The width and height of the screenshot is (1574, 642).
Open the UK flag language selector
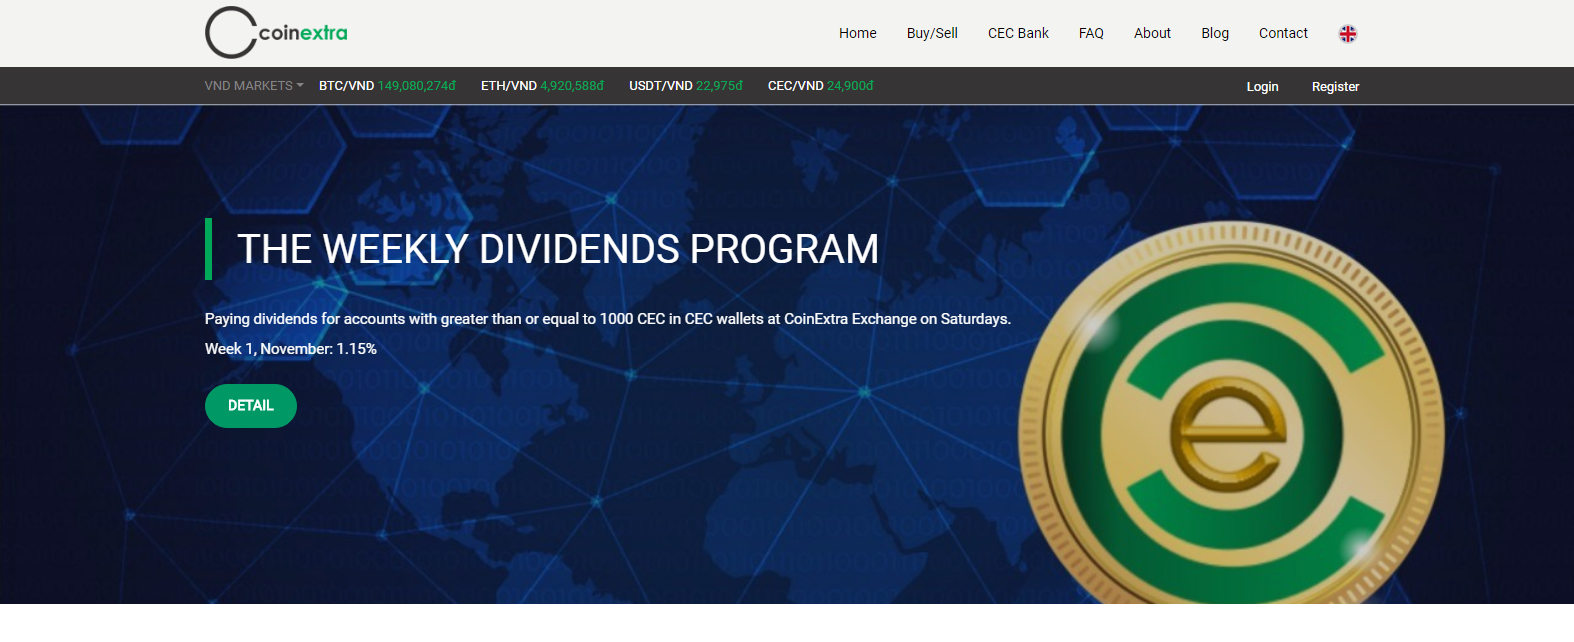(1348, 34)
